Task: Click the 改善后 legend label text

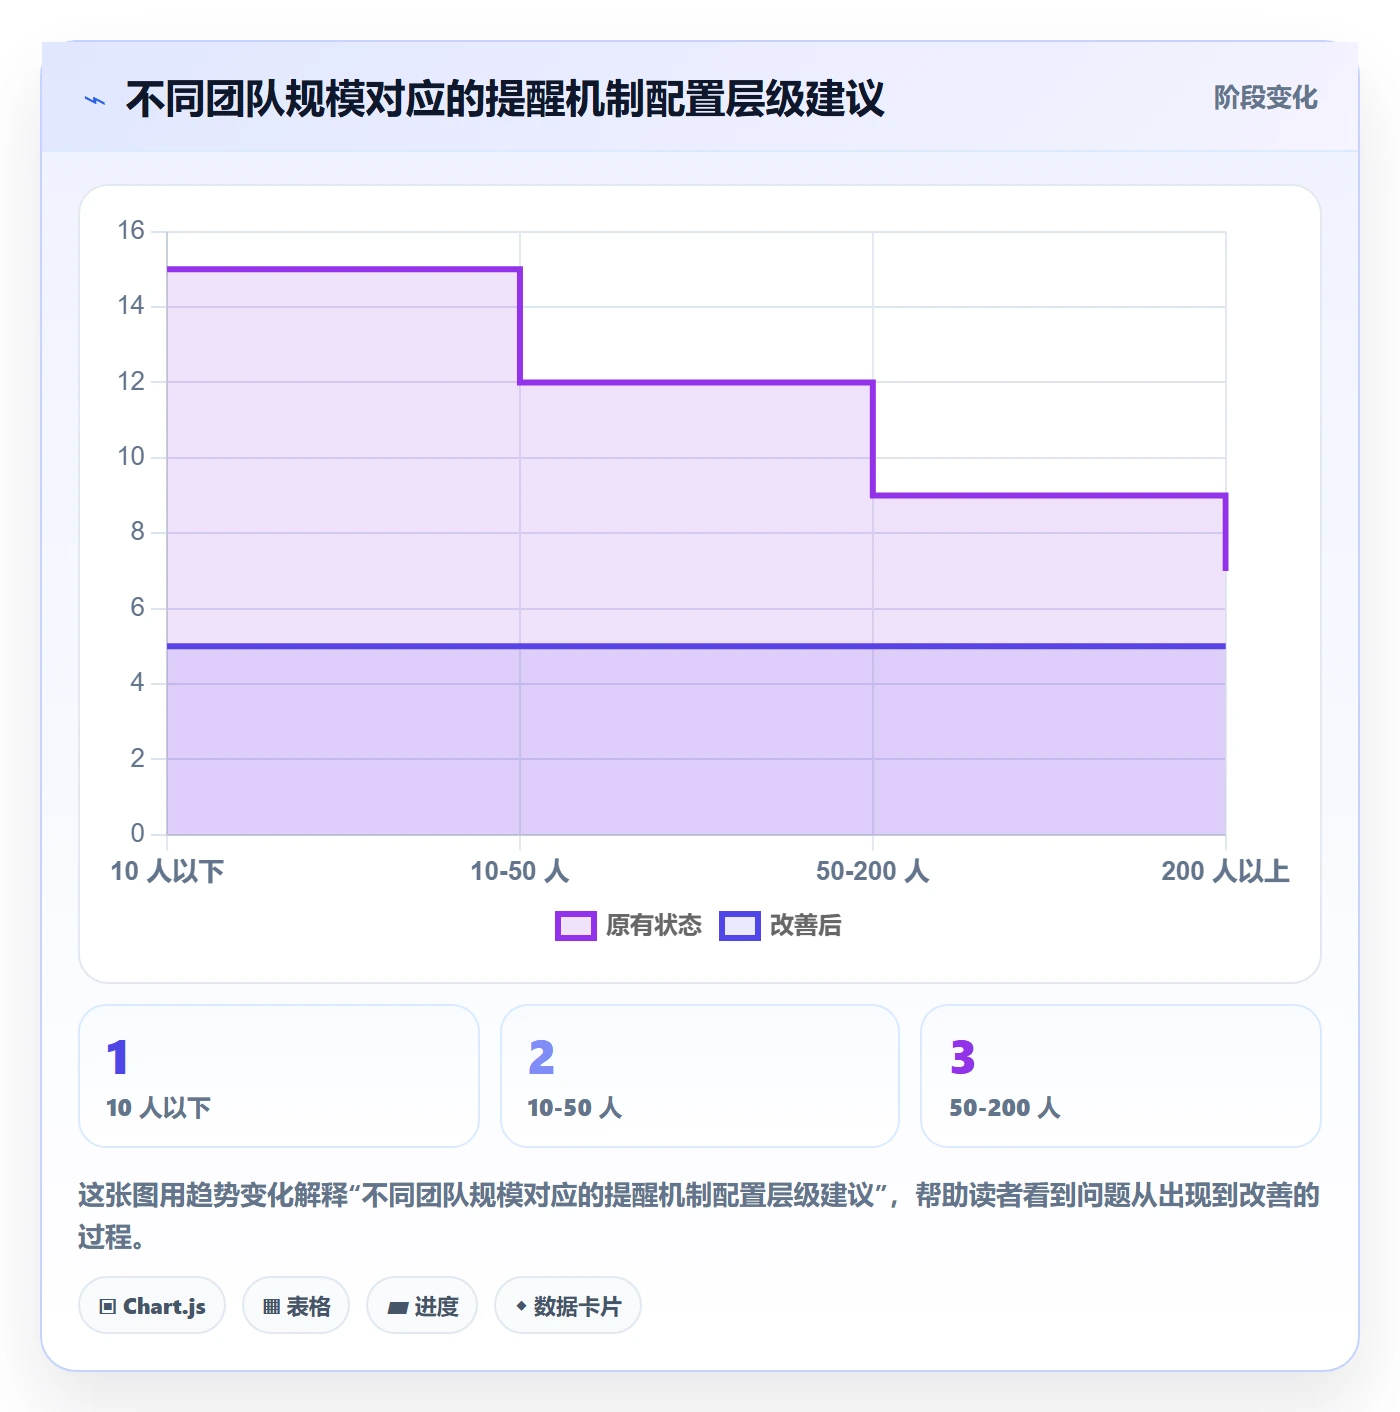Action: point(806,926)
